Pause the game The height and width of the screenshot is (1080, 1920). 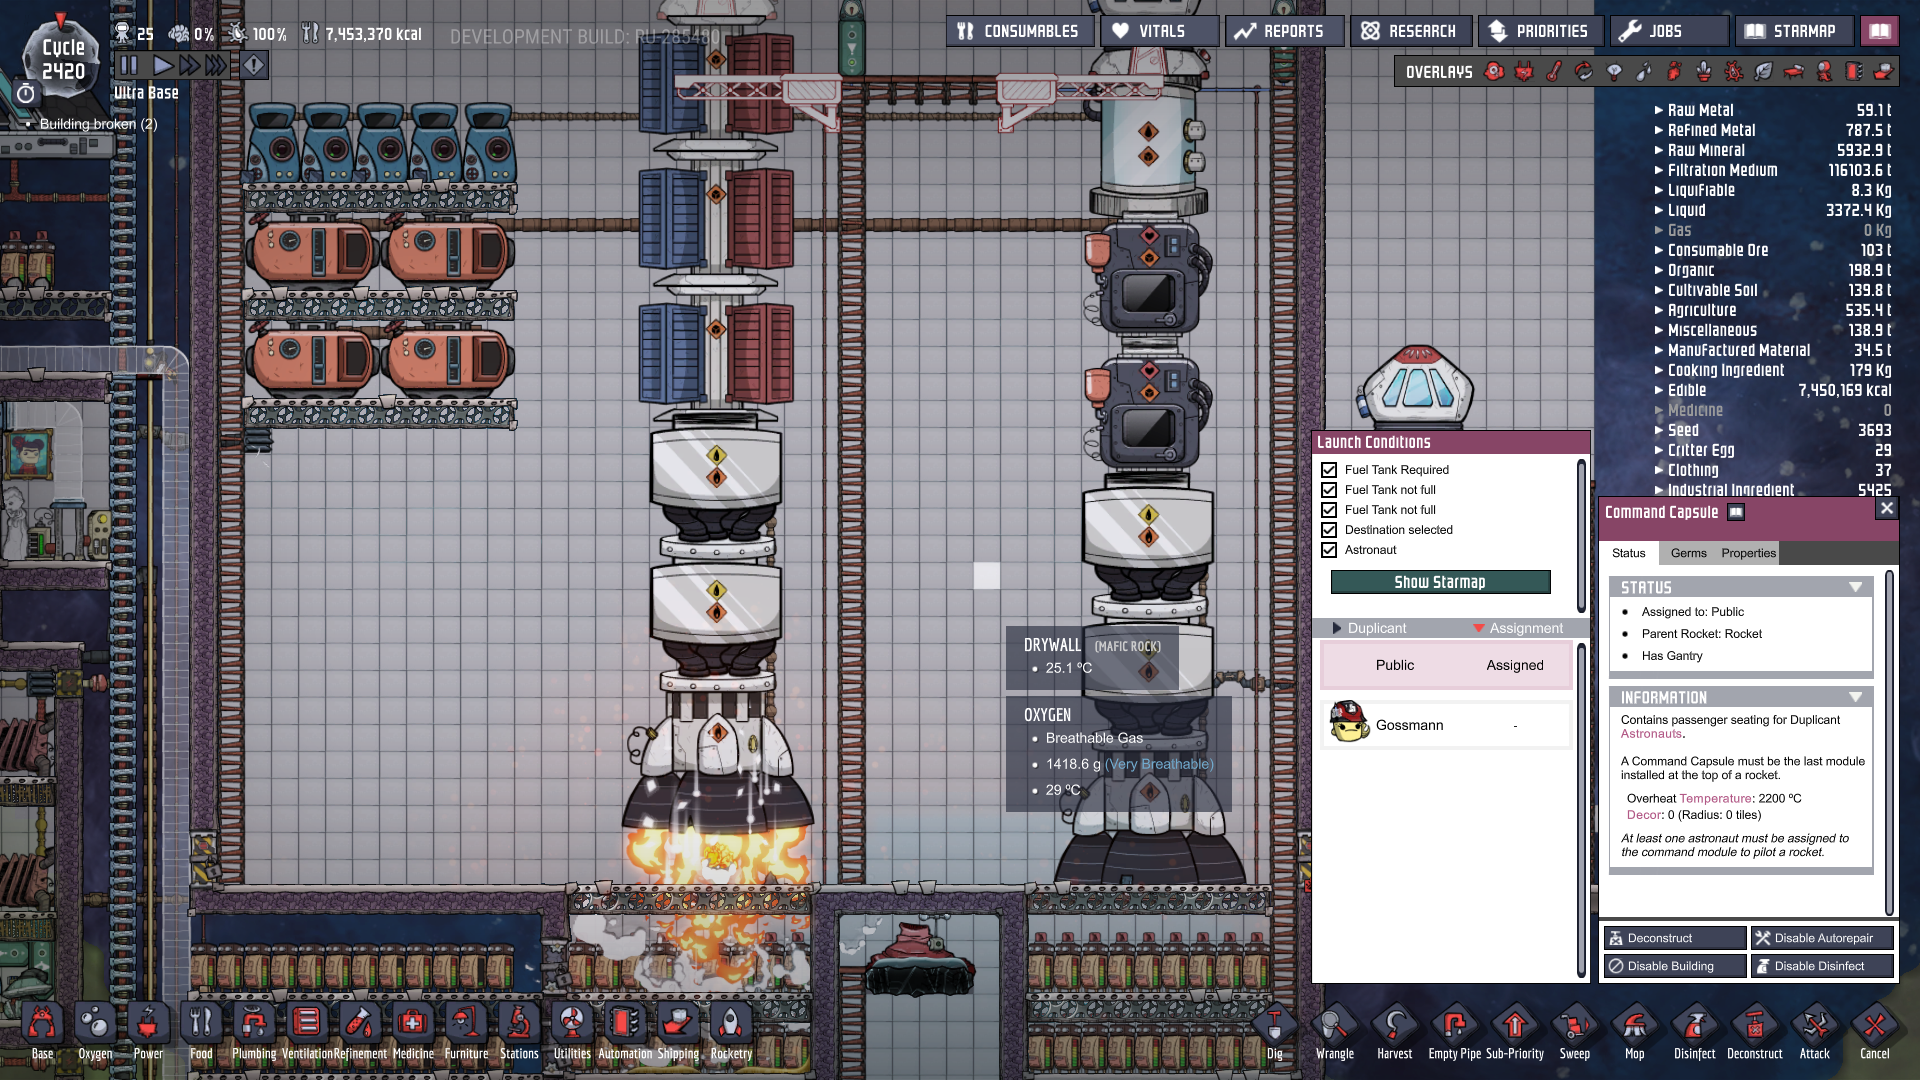(129, 66)
